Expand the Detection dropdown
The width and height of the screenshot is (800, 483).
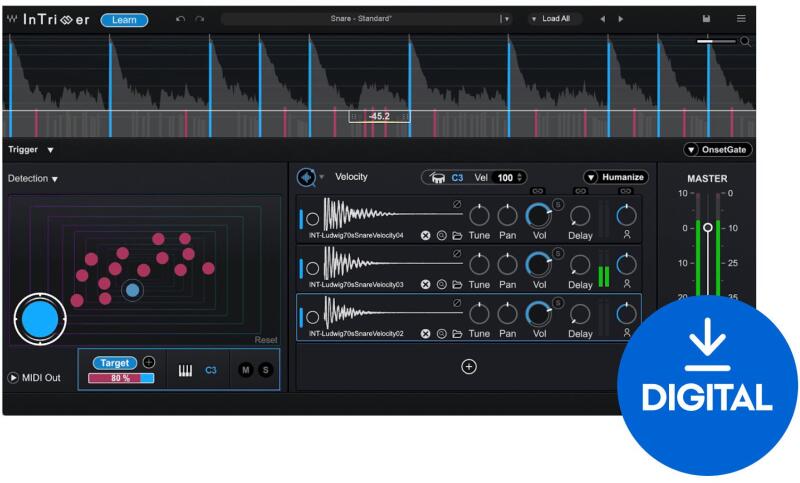(33, 179)
